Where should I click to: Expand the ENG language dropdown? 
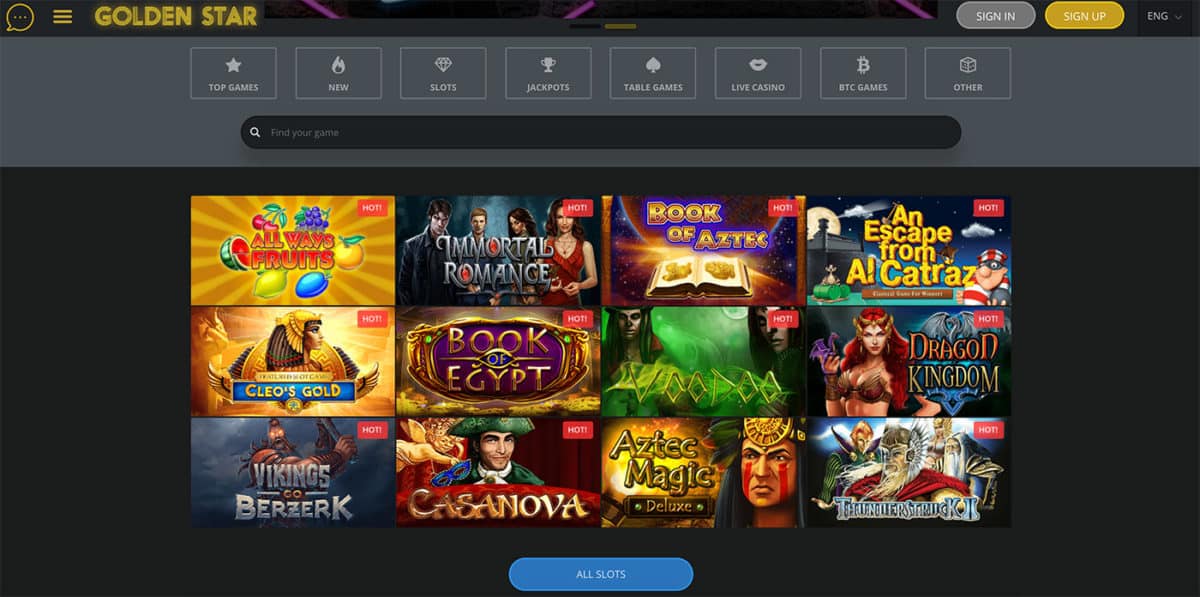point(1164,16)
